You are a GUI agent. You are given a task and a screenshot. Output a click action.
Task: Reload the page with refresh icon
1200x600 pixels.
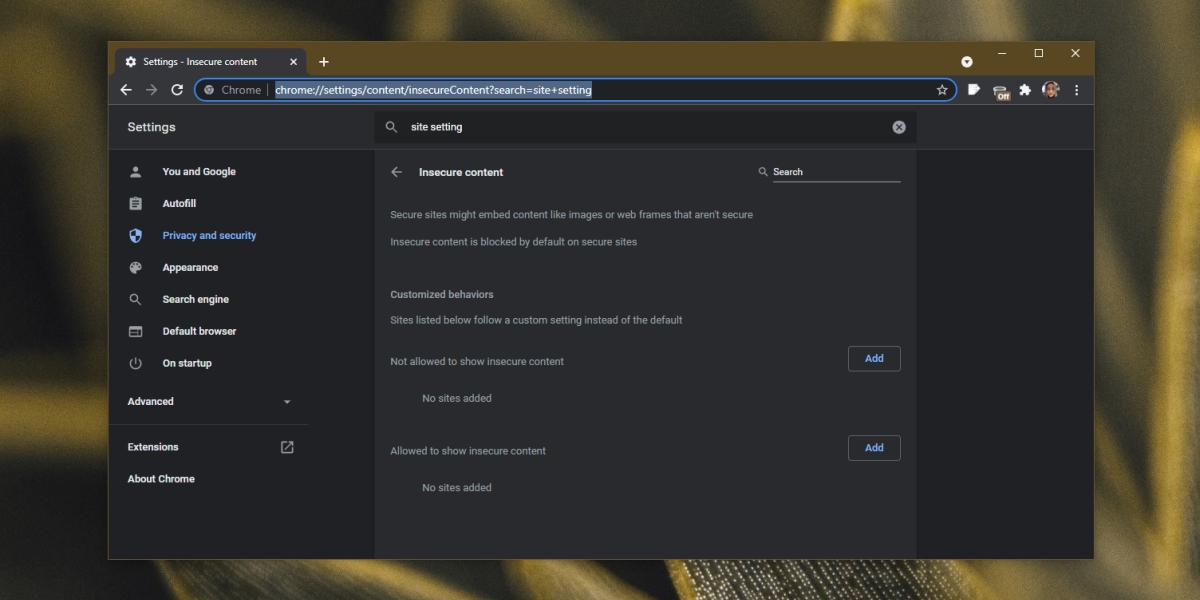(177, 90)
